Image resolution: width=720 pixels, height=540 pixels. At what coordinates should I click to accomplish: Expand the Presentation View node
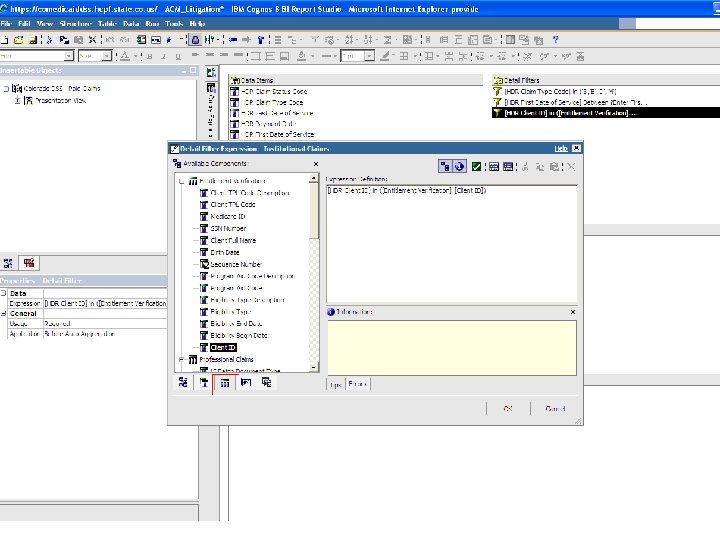(17, 100)
